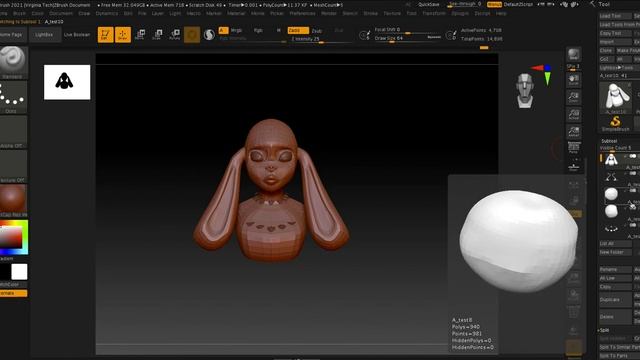Select the Zoom magnifier icon
This screenshot has height=360, width=640.
[x=573, y=97]
